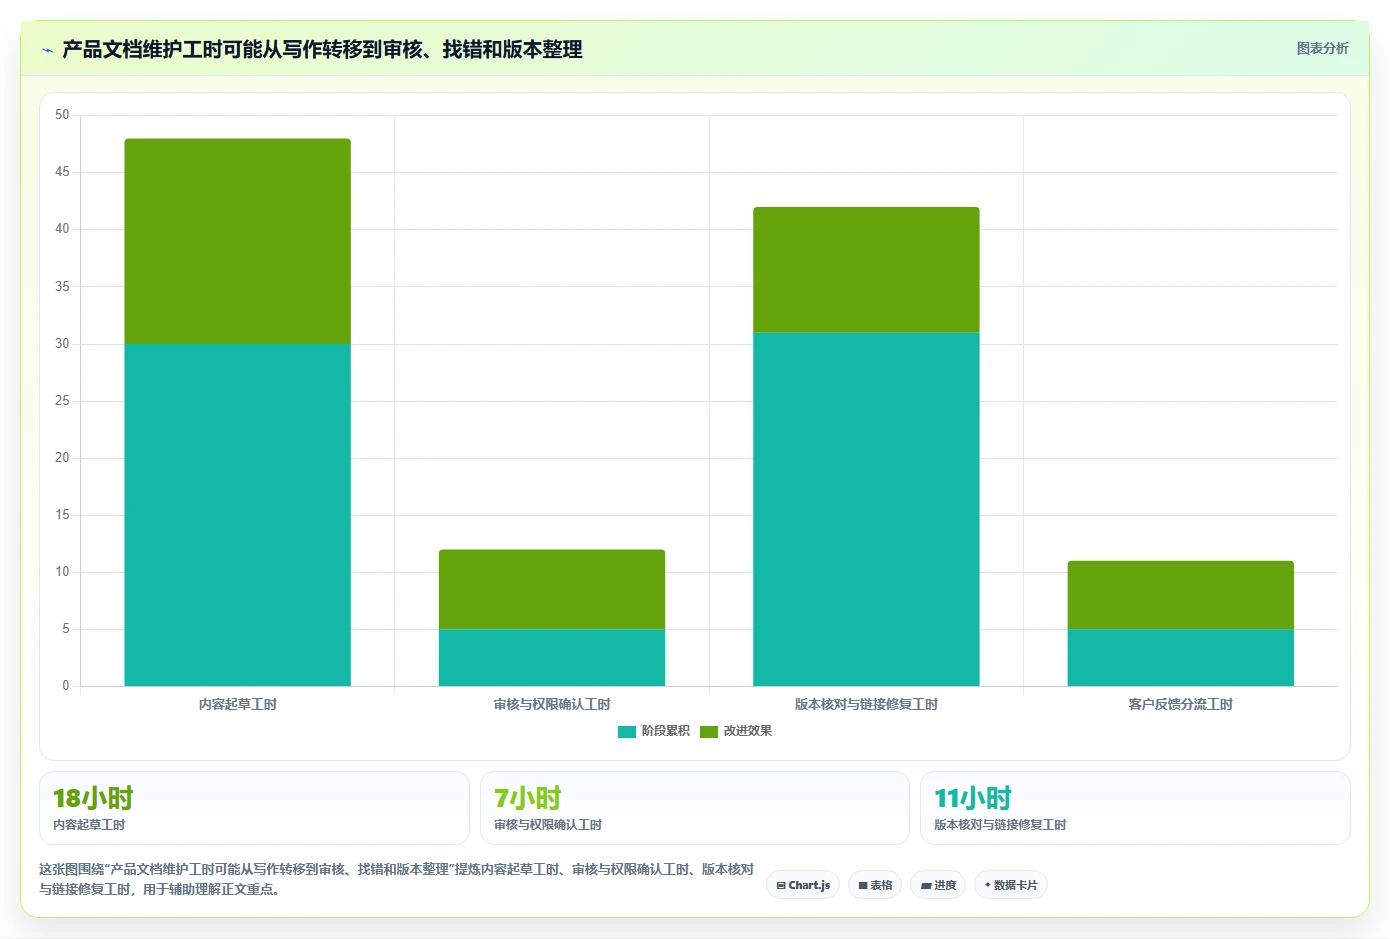The image size is (1390, 939).
Task: Toggle the 改进效果 legend swatch
Action: tap(709, 732)
